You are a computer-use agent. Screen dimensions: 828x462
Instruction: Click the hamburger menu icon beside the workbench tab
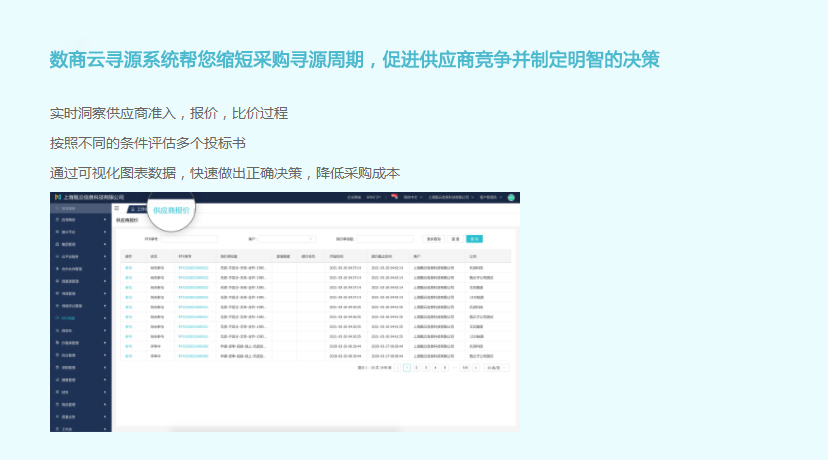pos(117,209)
